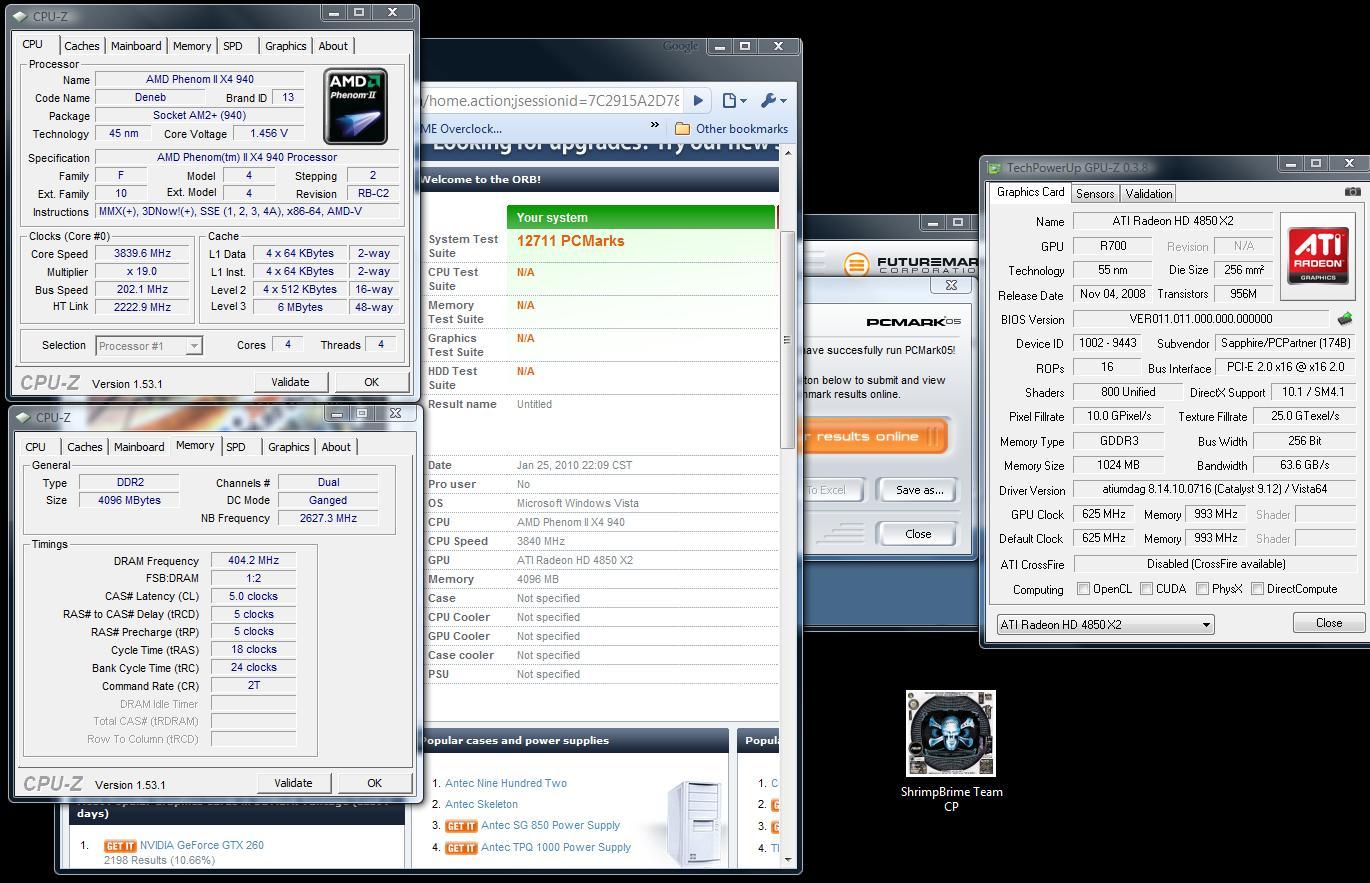Image resolution: width=1370 pixels, height=883 pixels.
Task: Open the SPD tab in lower CPU-Z window
Action: coord(236,447)
